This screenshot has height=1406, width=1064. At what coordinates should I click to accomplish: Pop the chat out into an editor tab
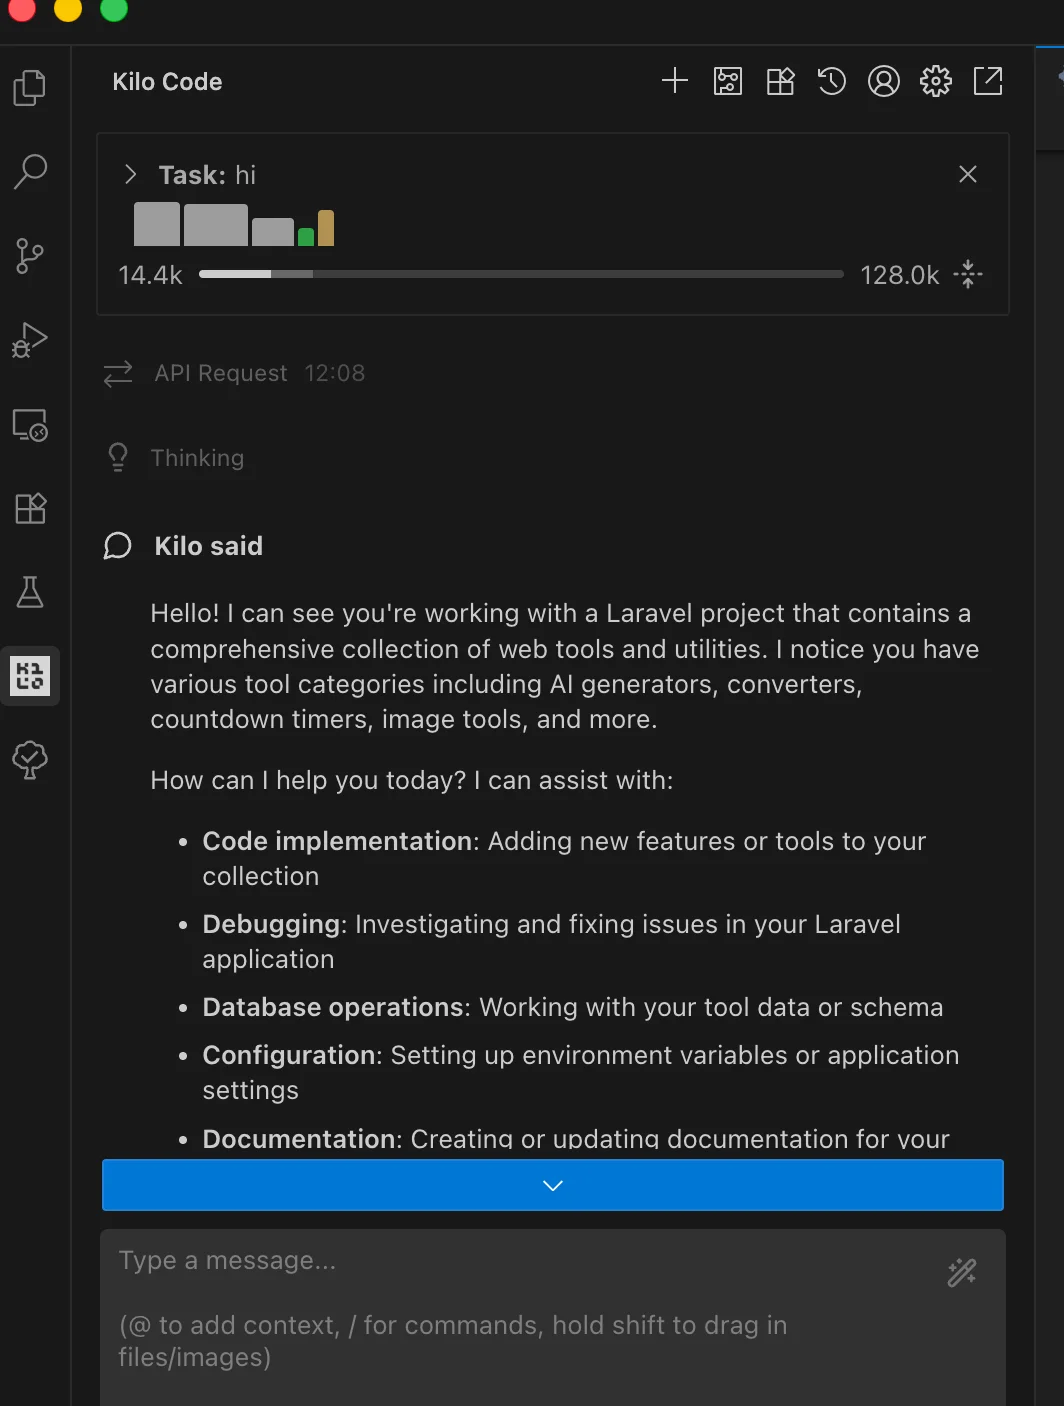pos(988,81)
